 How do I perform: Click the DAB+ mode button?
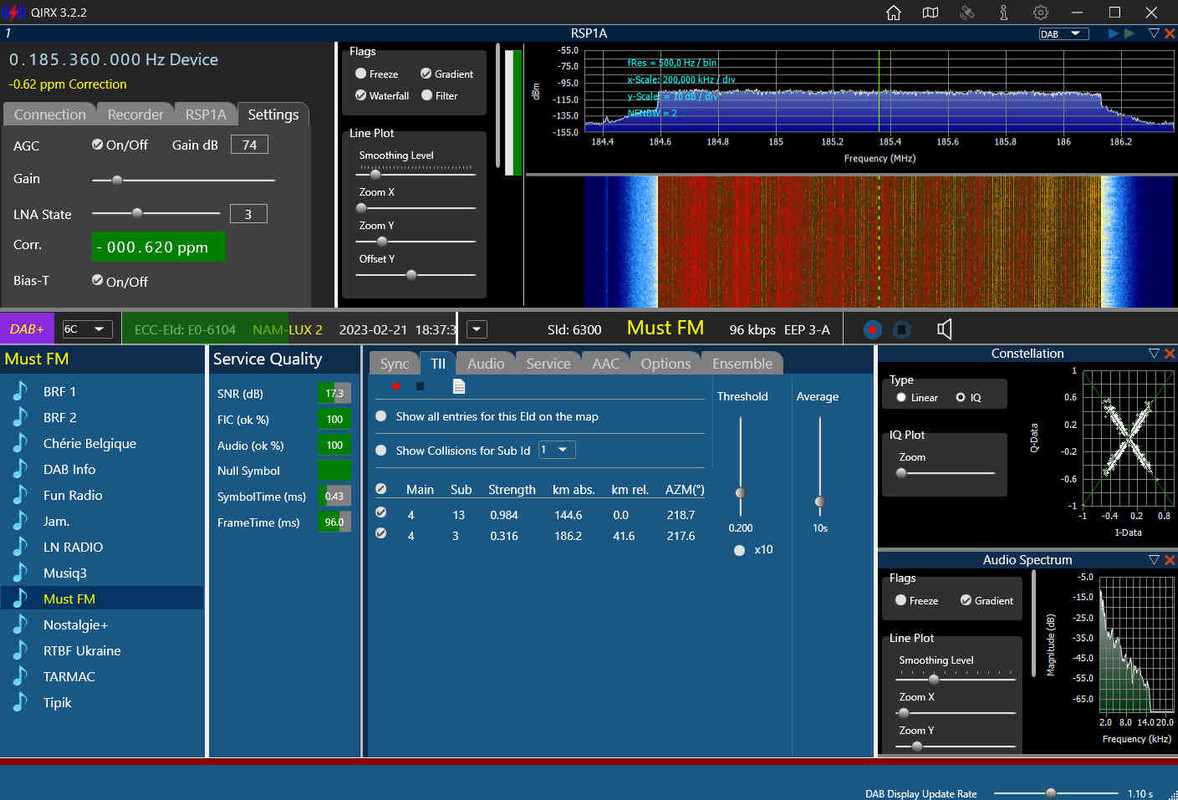pyautogui.click(x=27, y=329)
